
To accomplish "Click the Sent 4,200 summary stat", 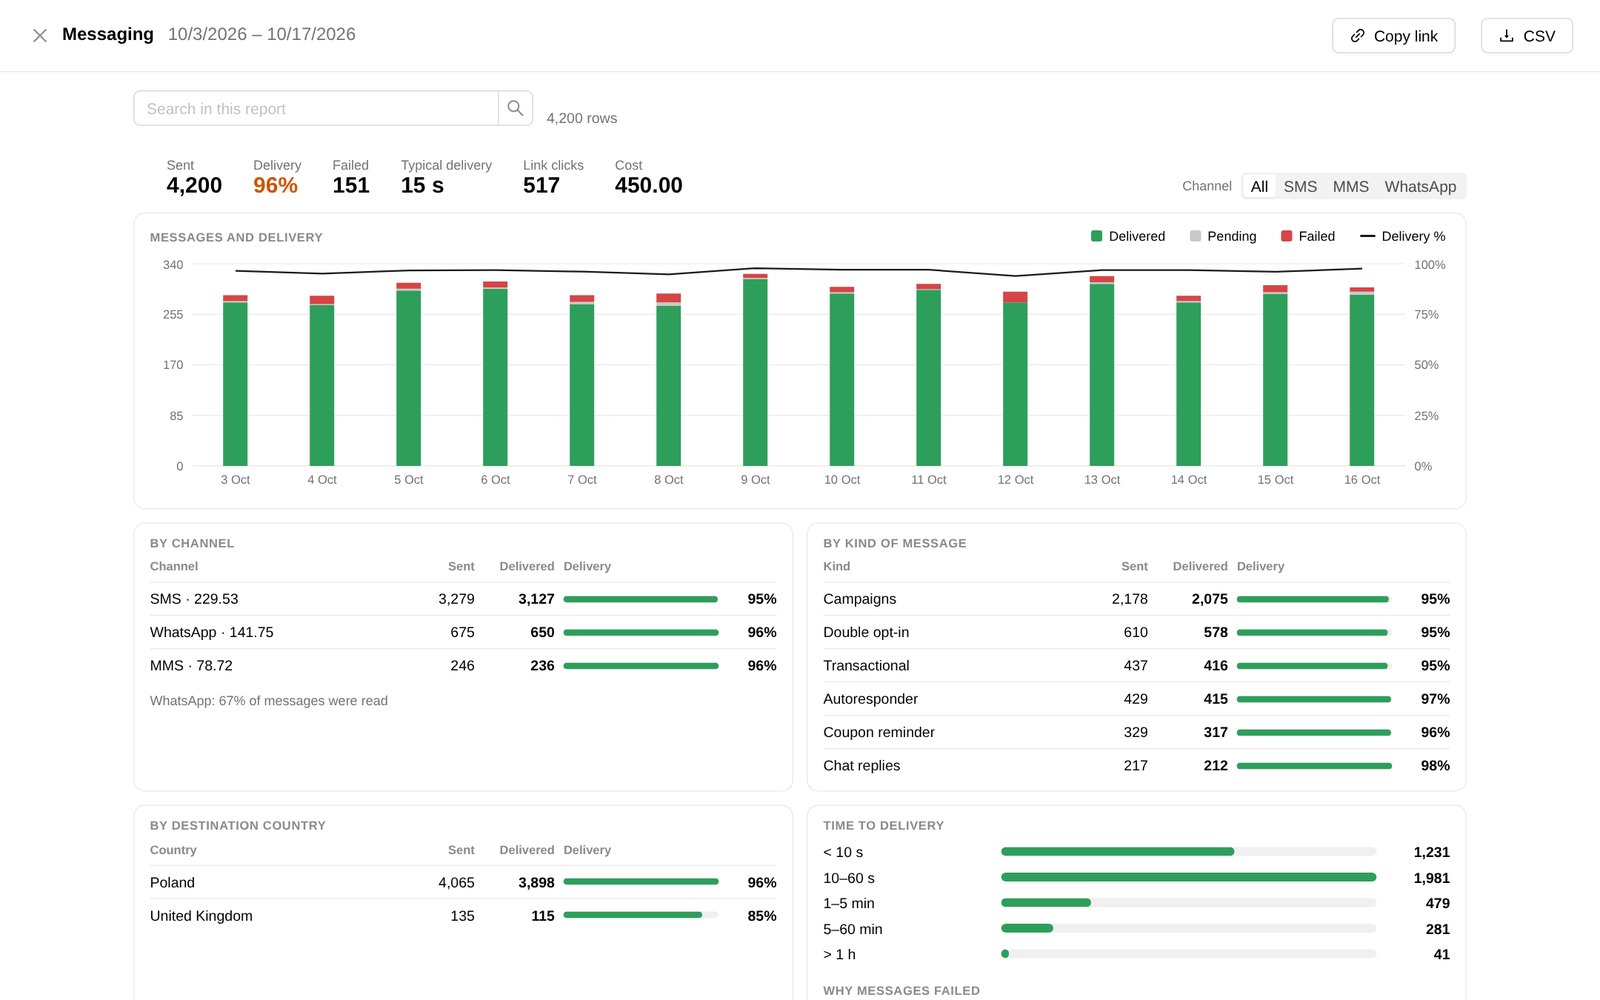I will pyautogui.click(x=194, y=177).
